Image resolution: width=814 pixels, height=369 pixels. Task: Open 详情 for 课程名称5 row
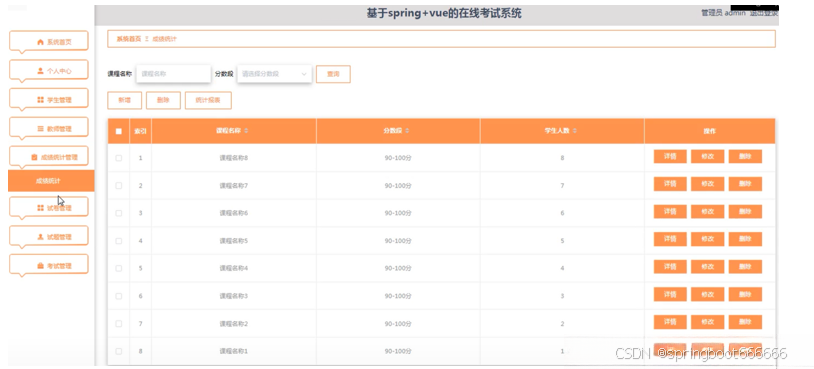[x=670, y=239]
